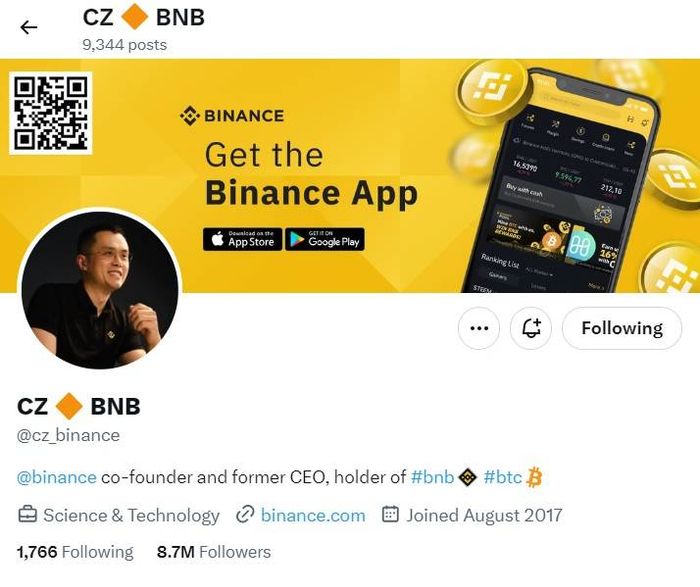Toggle the Following button
The image size is (700, 587).
coord(622,328)
